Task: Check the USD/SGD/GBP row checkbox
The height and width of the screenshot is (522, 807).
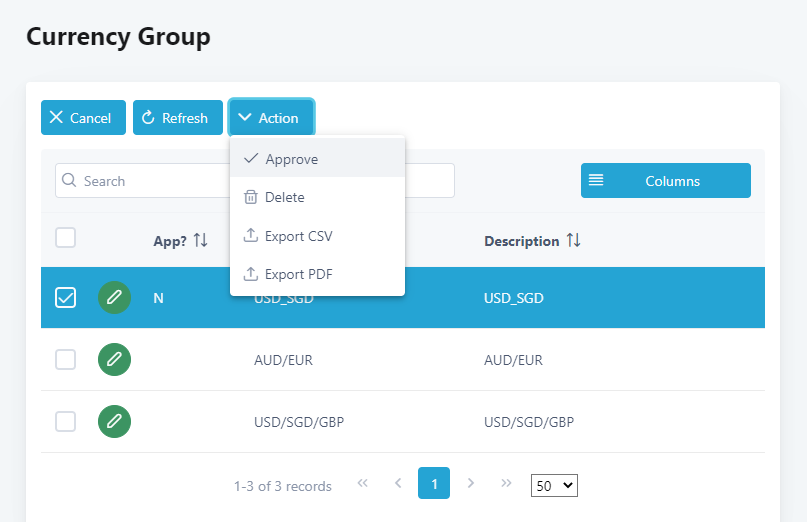Action: point(65,422)
